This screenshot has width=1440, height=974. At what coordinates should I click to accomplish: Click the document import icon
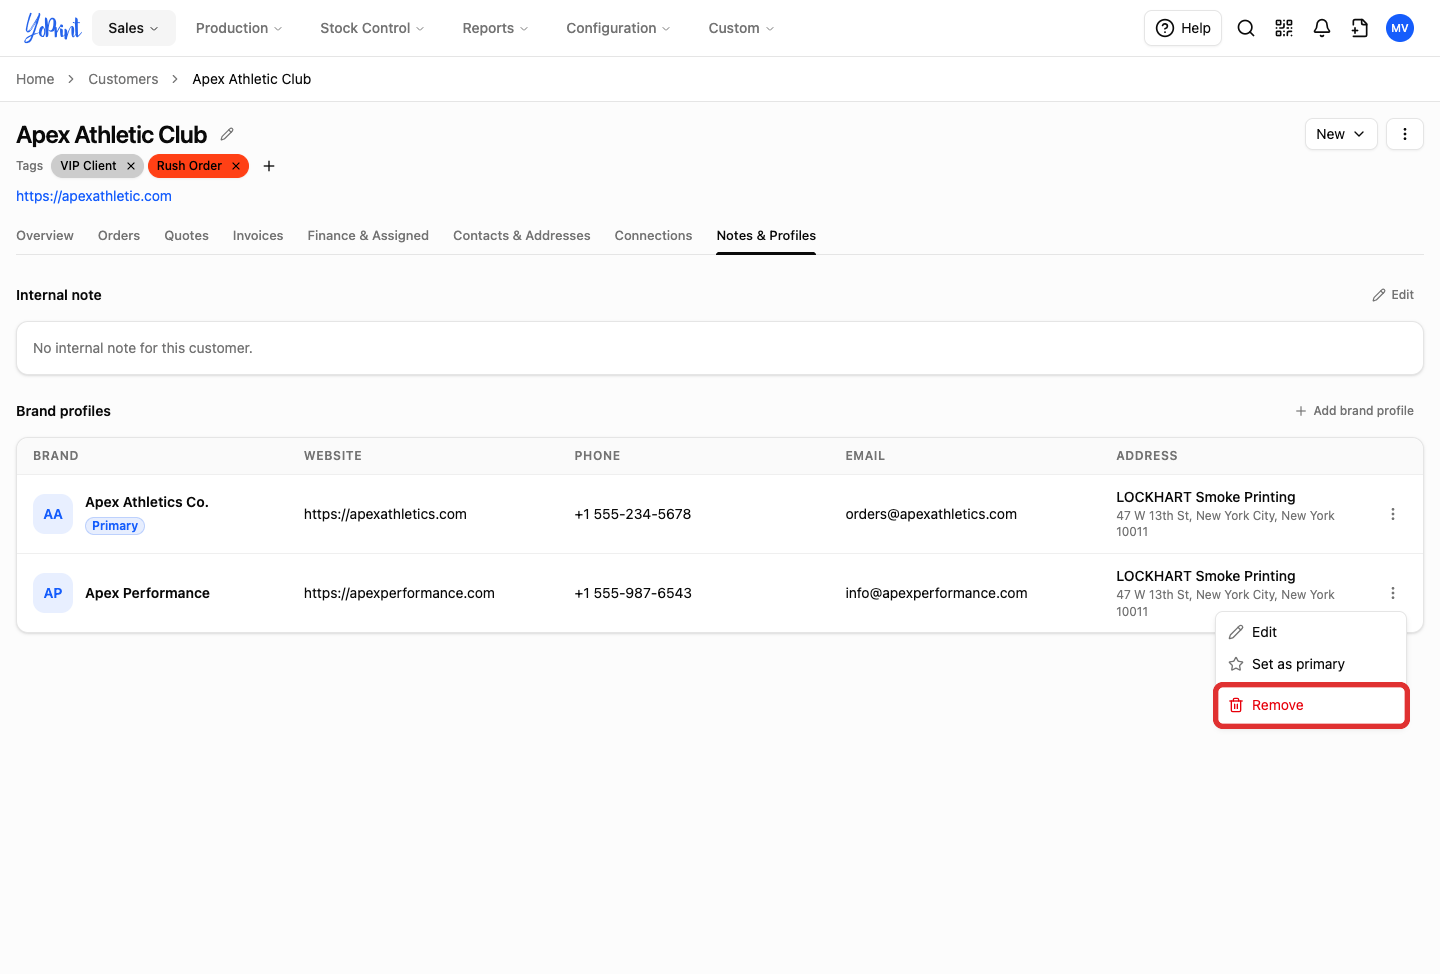click(1360, 28)
